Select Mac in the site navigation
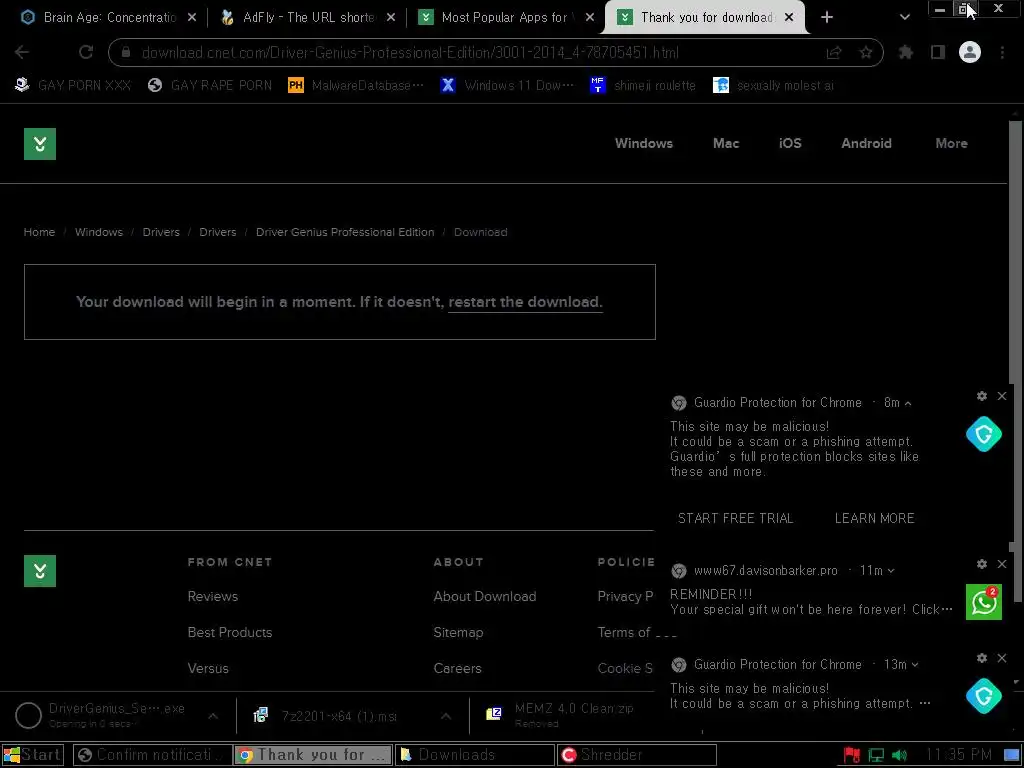 click(726, 144)
